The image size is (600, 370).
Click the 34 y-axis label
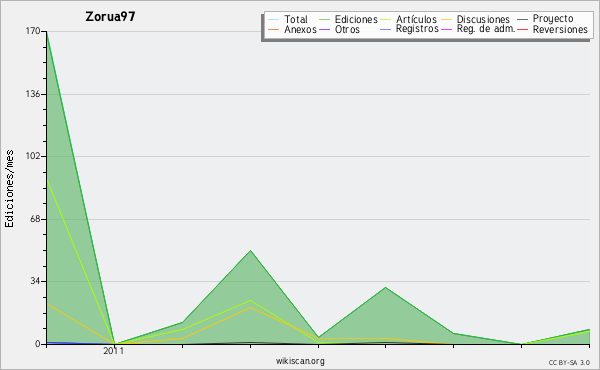coord(35,281)
